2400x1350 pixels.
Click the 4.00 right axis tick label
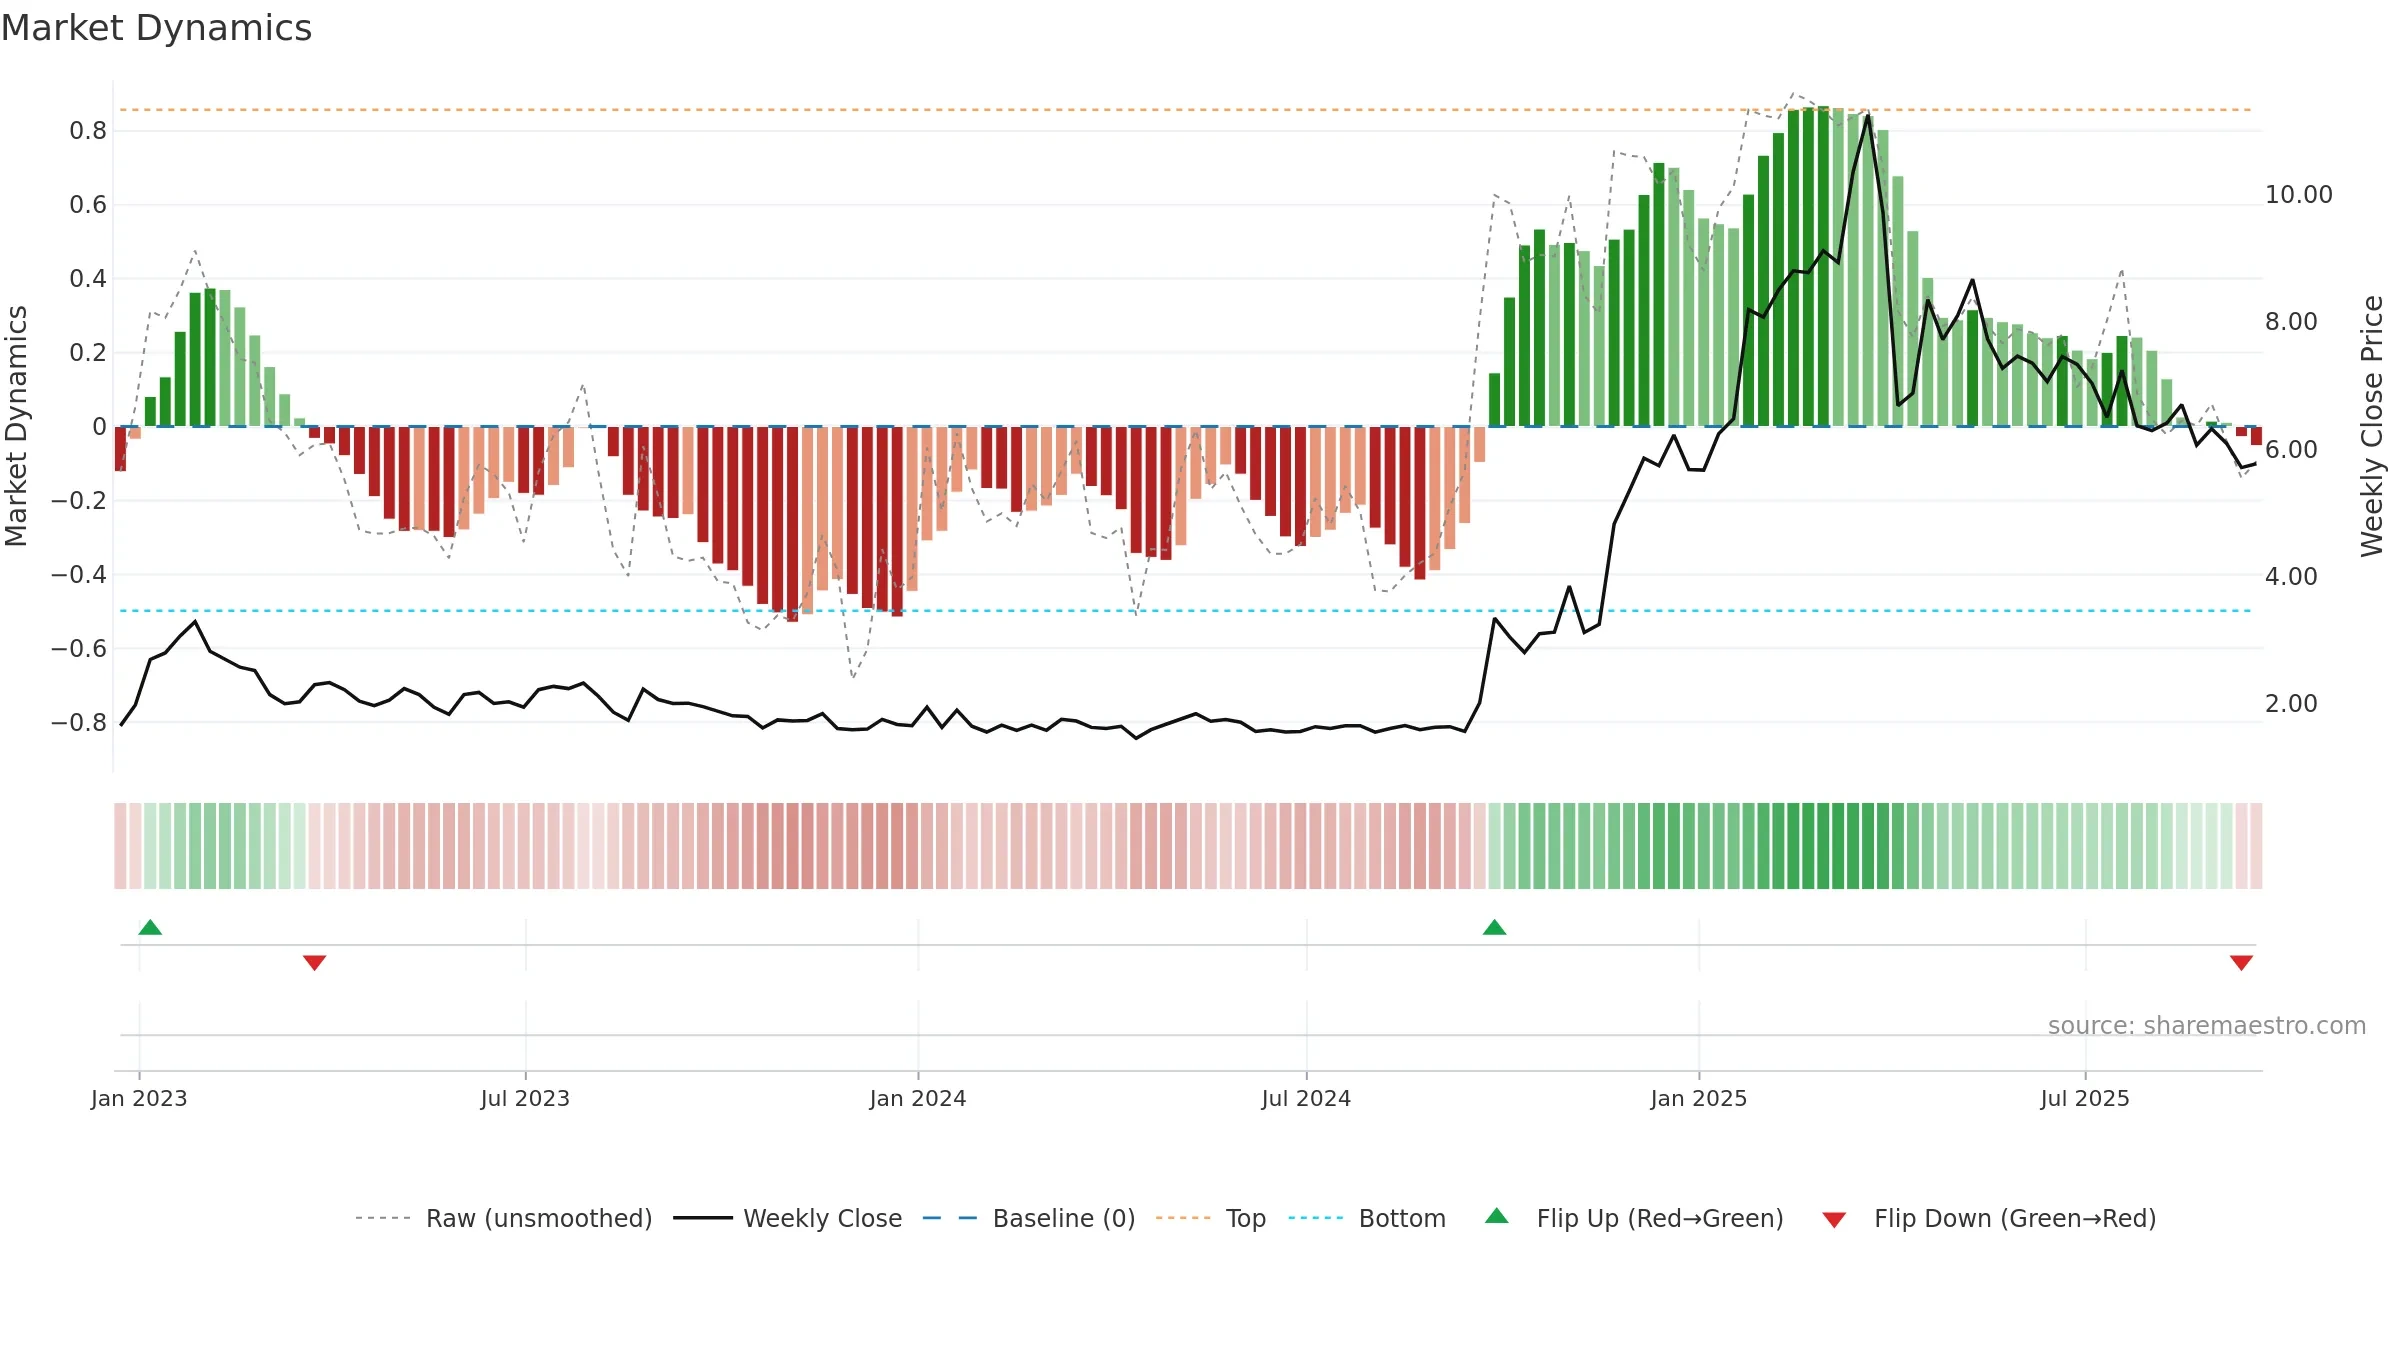[x=2291, y=577]
